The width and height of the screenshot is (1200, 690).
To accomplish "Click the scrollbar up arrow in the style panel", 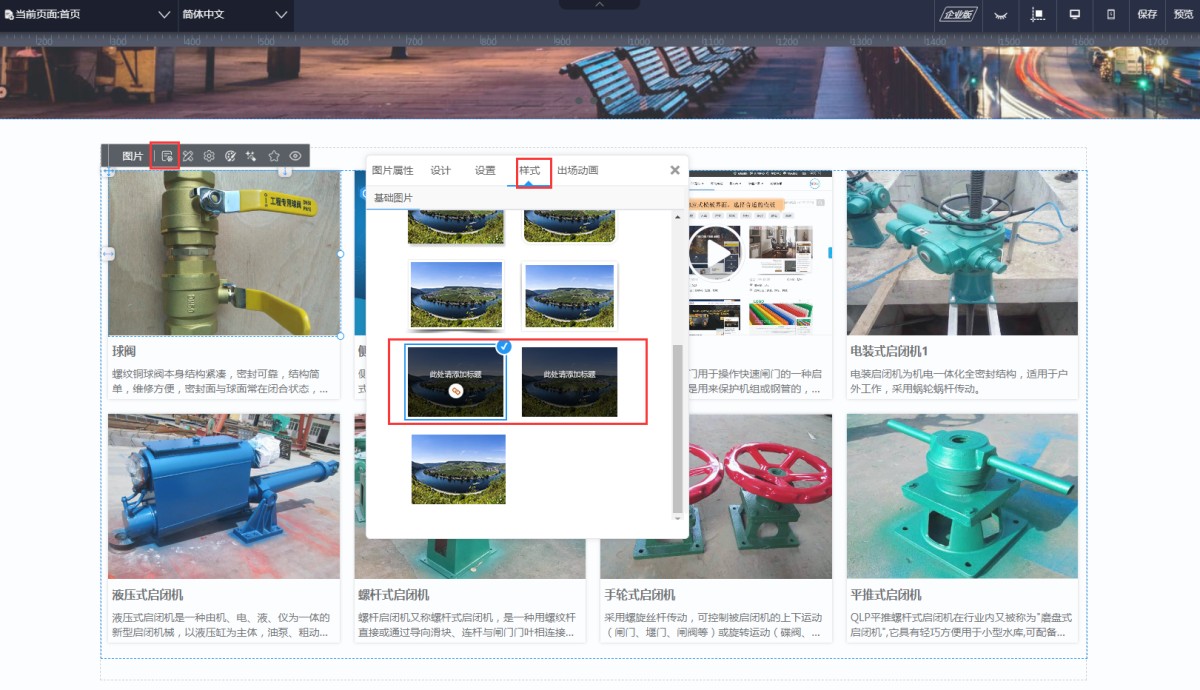I will click(678, 217).
